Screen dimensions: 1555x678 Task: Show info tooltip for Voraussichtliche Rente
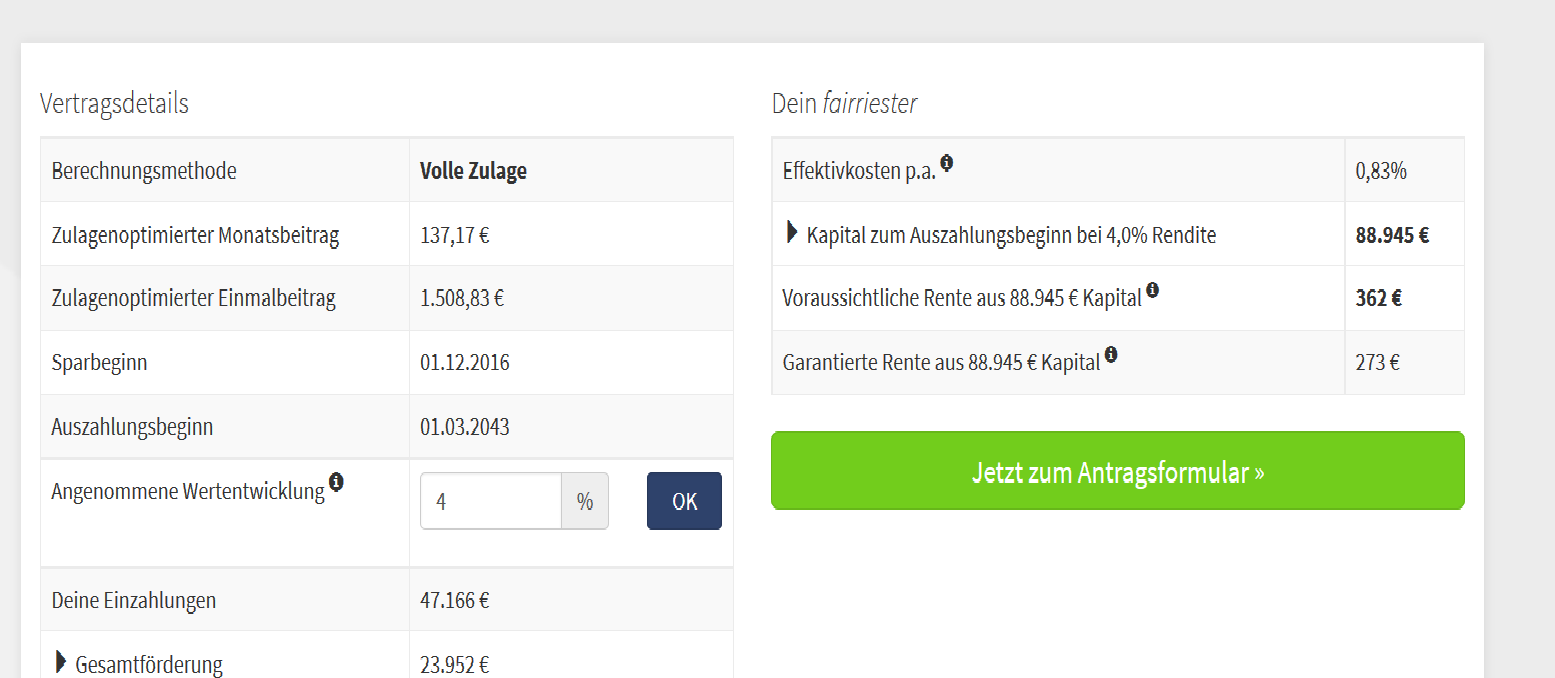(1153, 290)
